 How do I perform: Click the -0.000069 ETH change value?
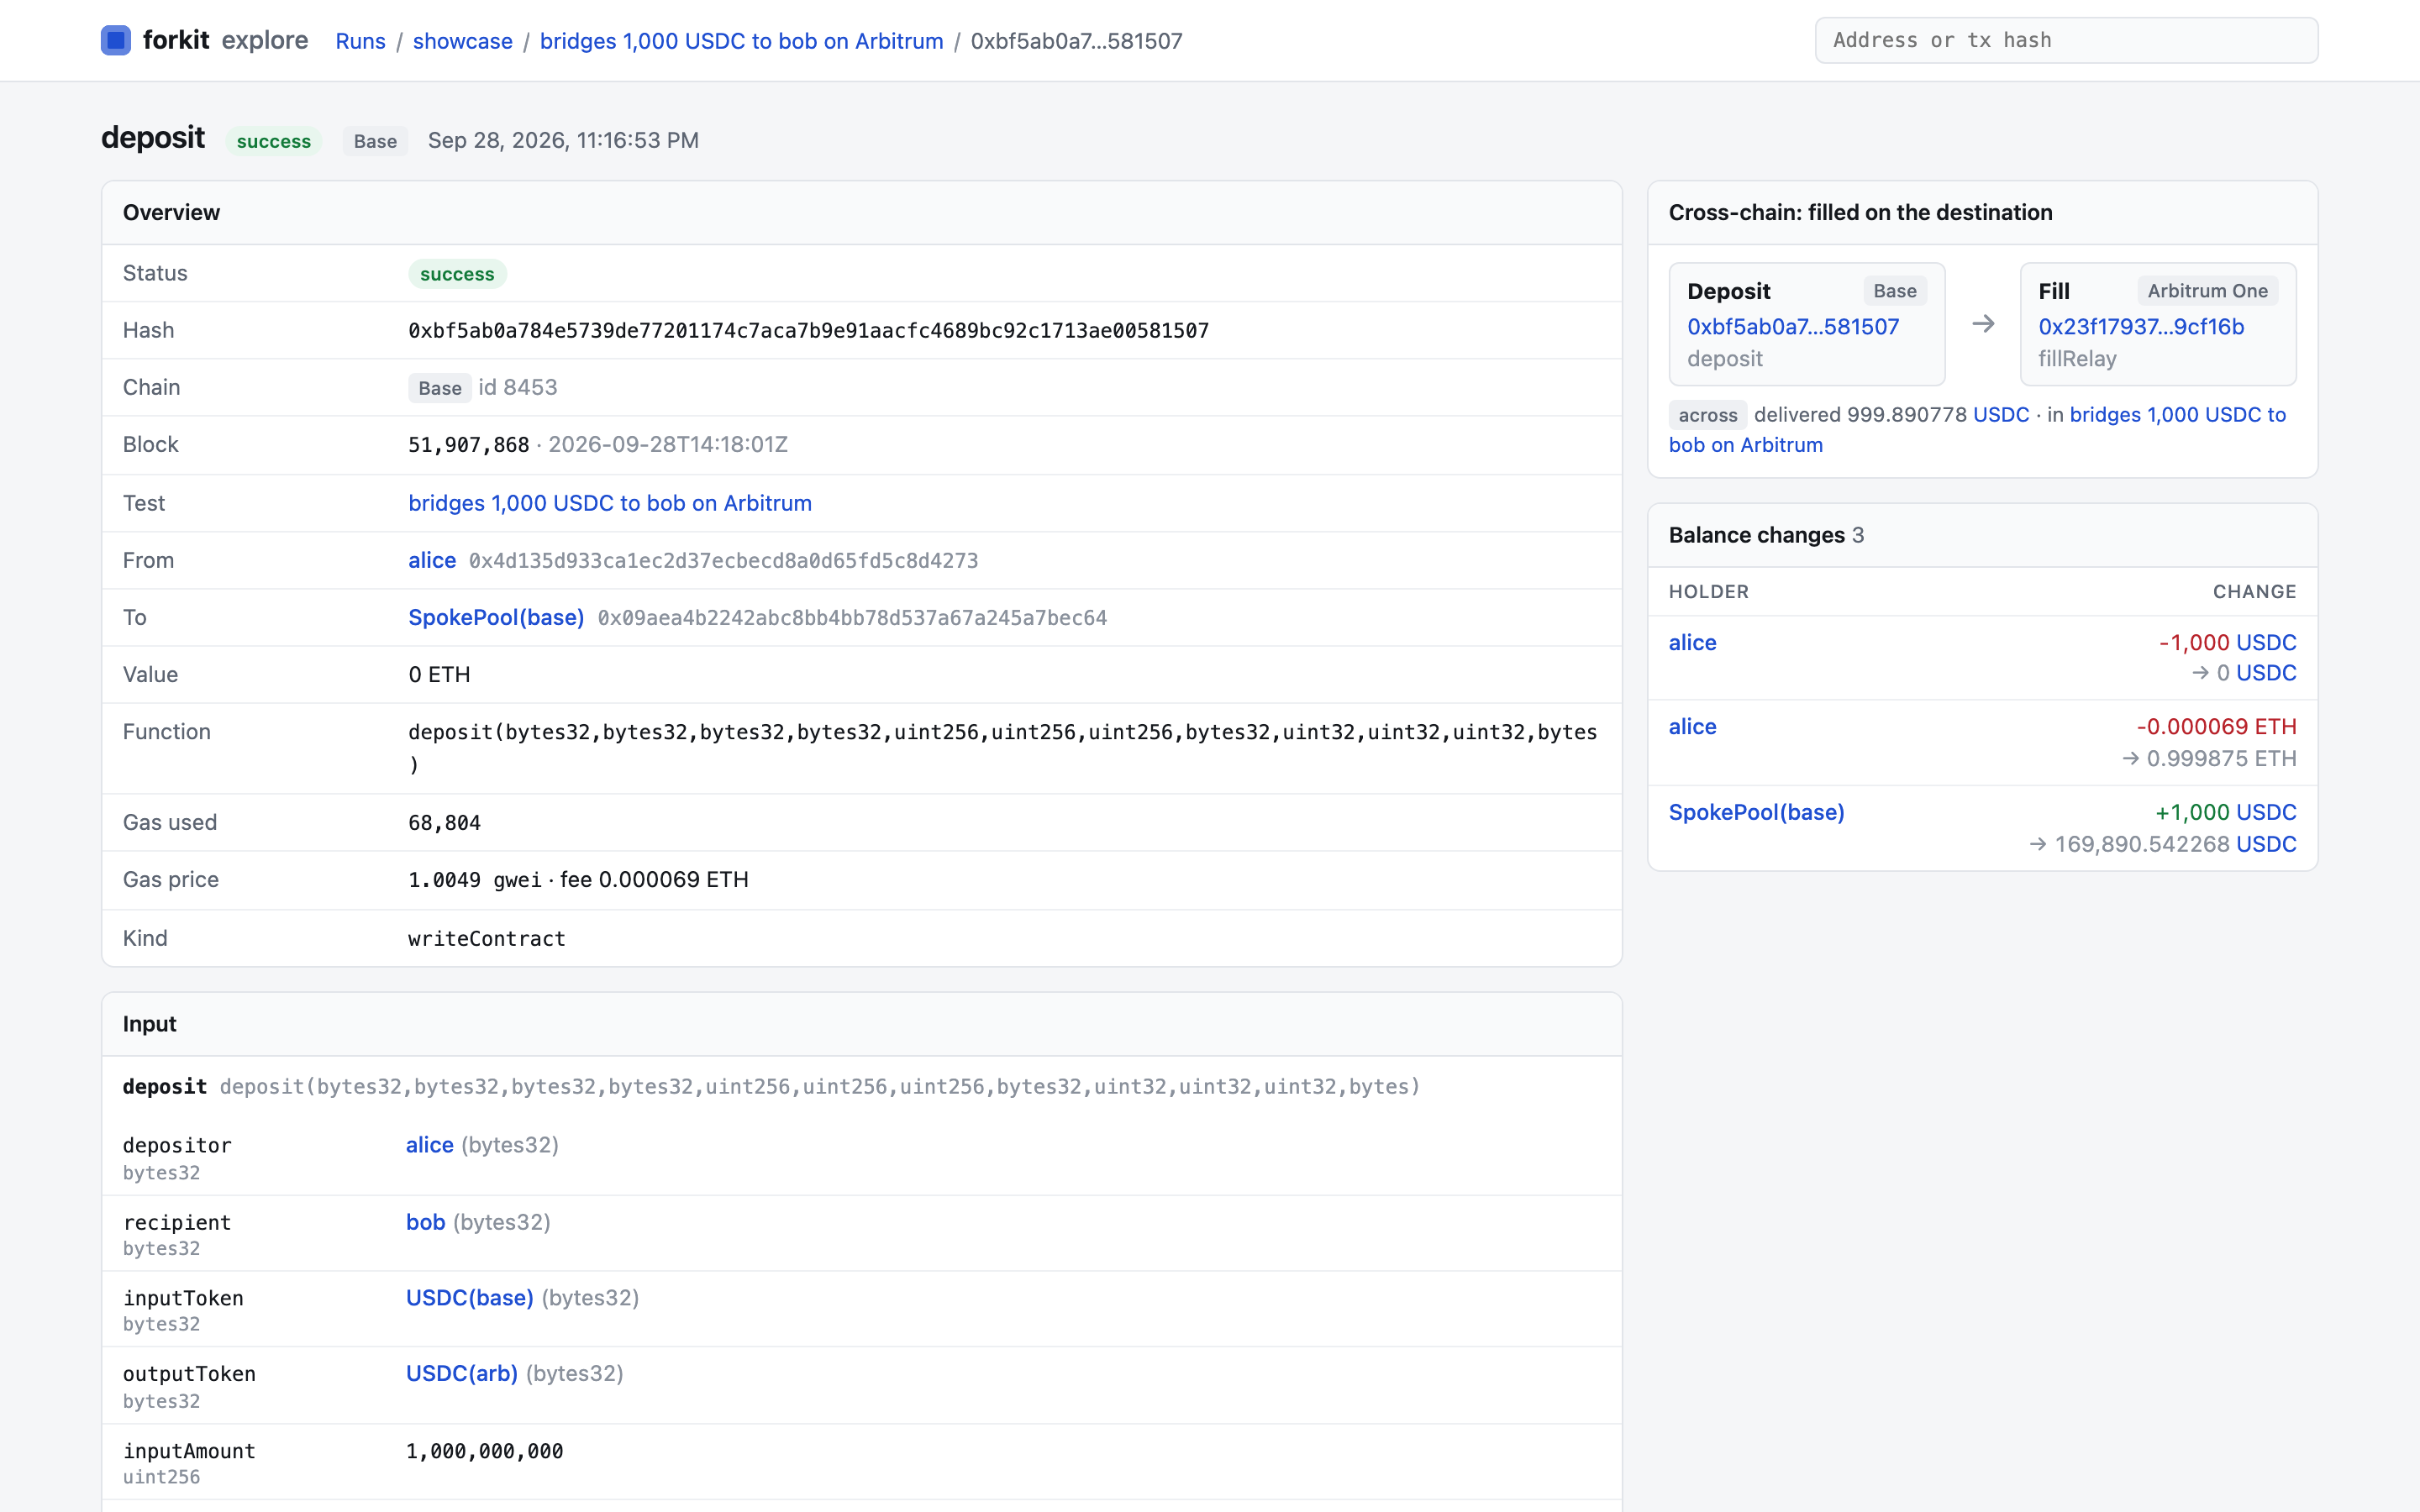(2216, 727)
